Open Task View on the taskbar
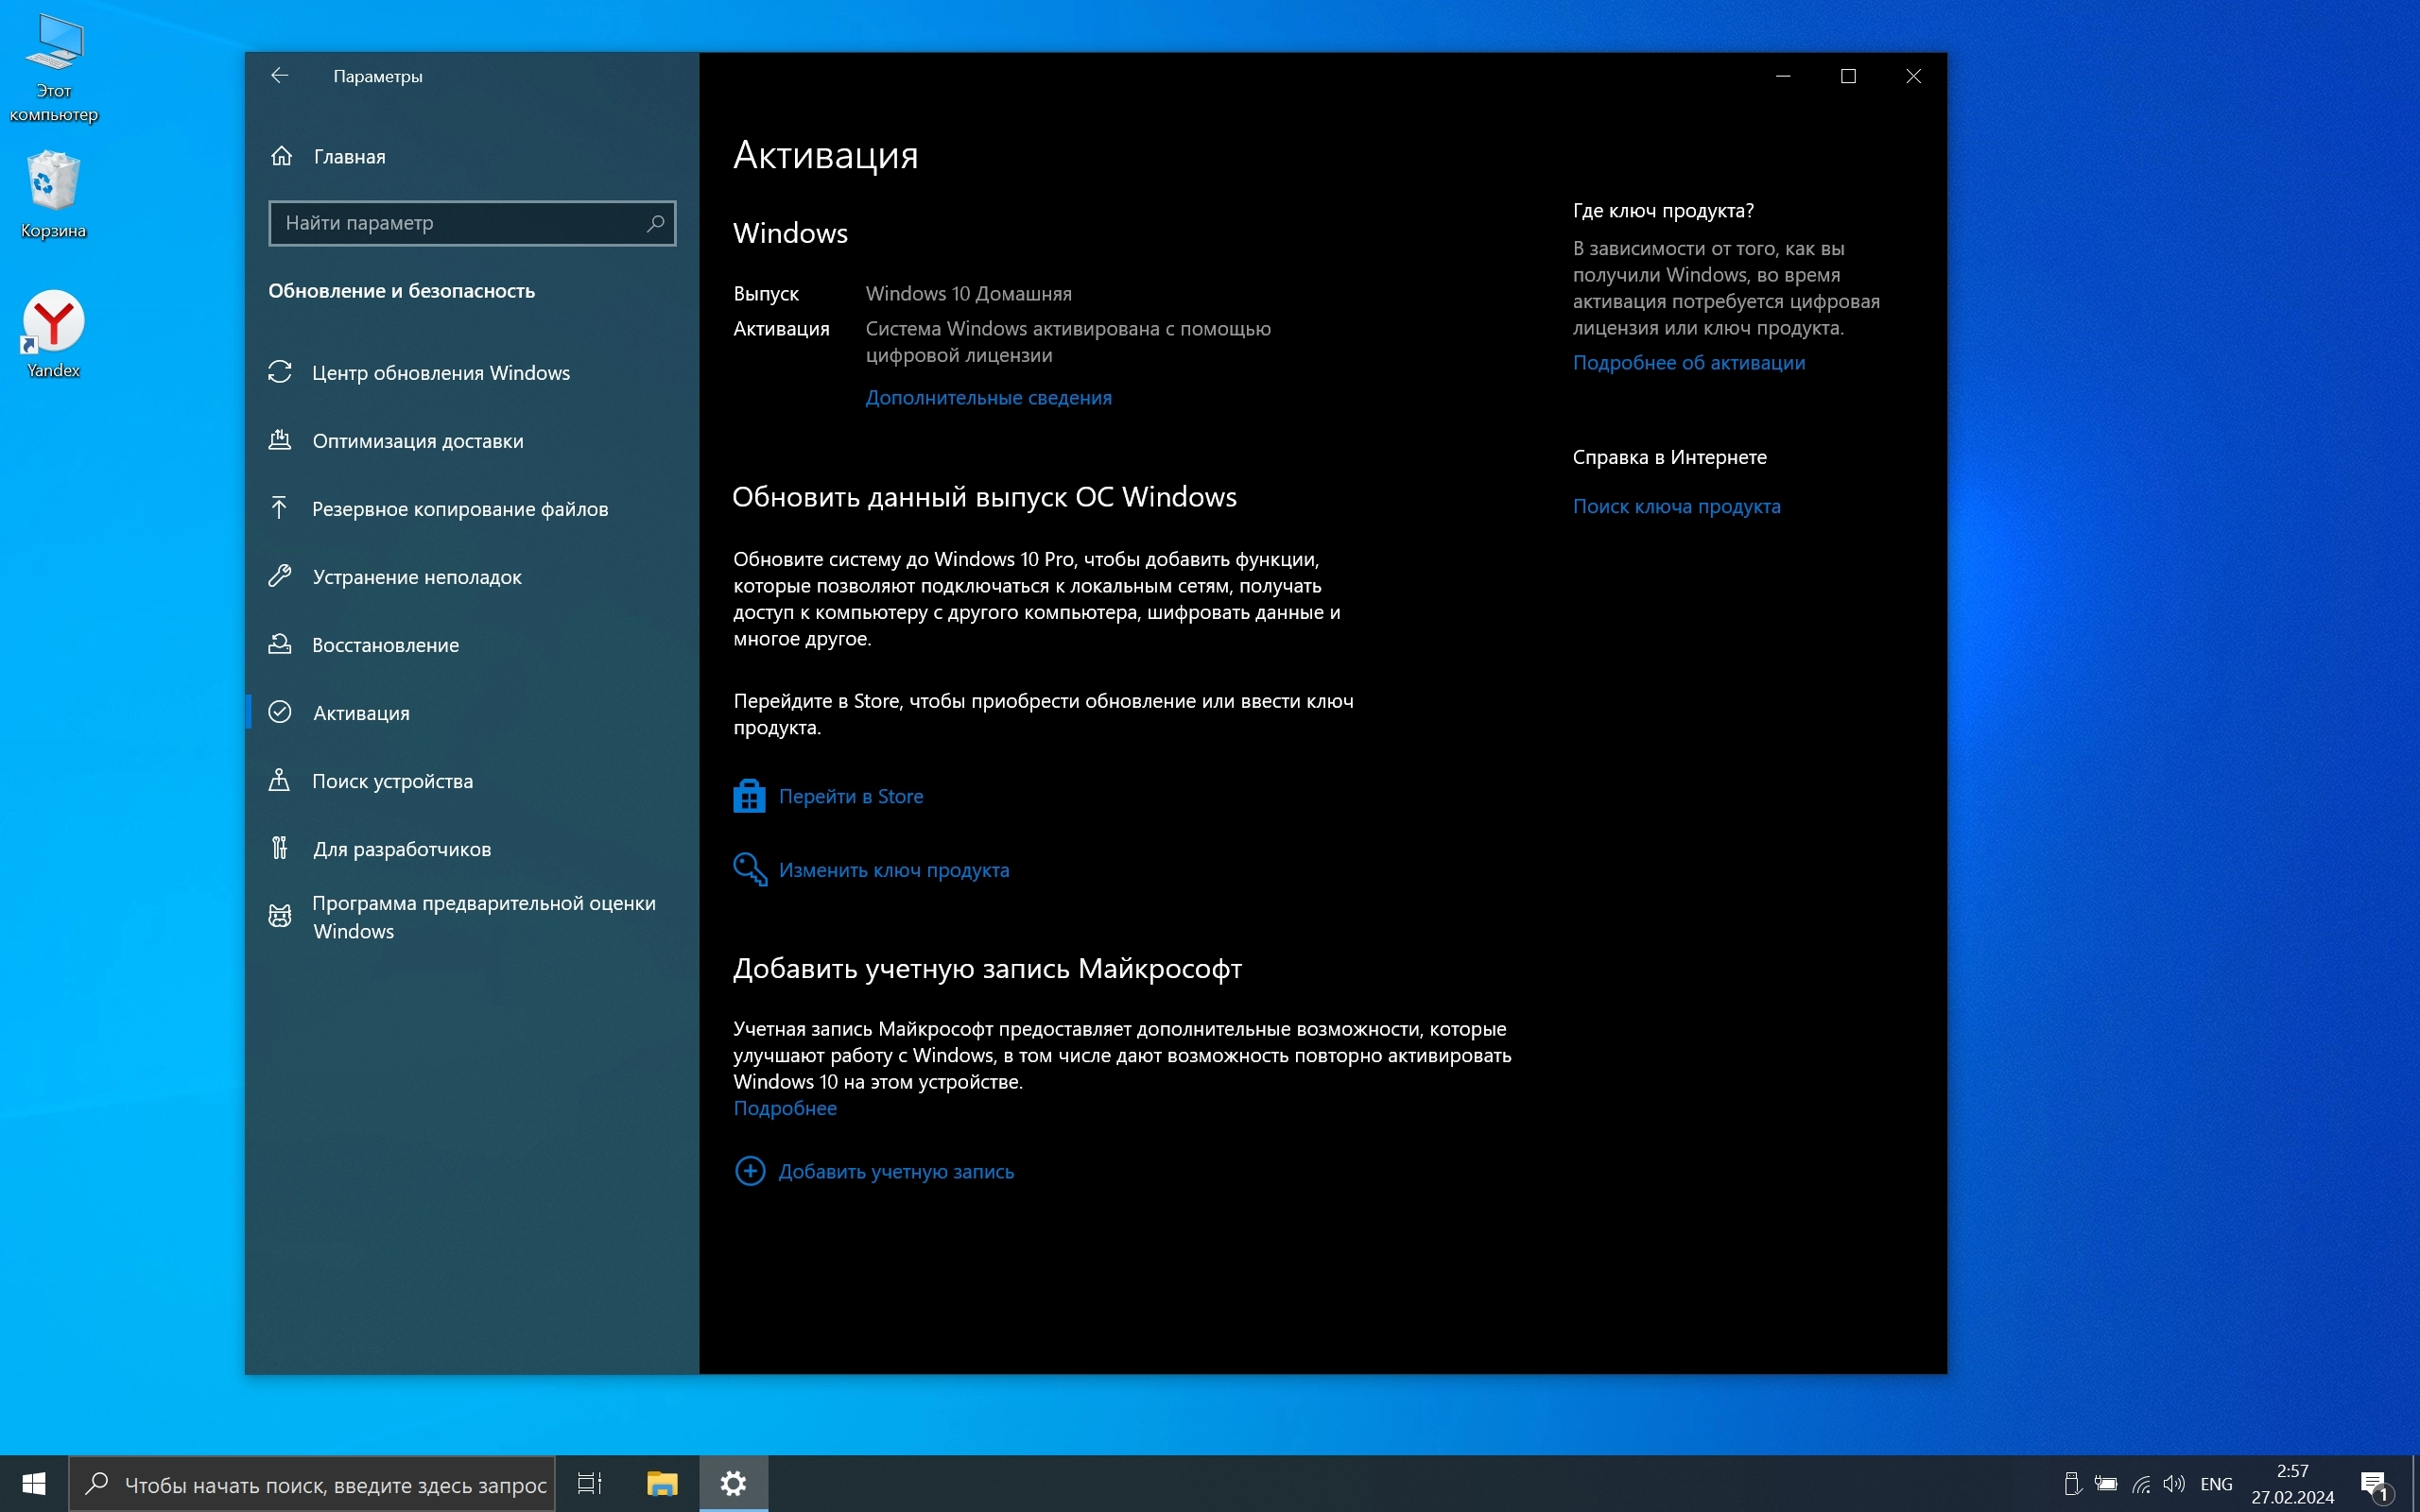This screenshot has height=1512, width=2420. pos(590,1483)
